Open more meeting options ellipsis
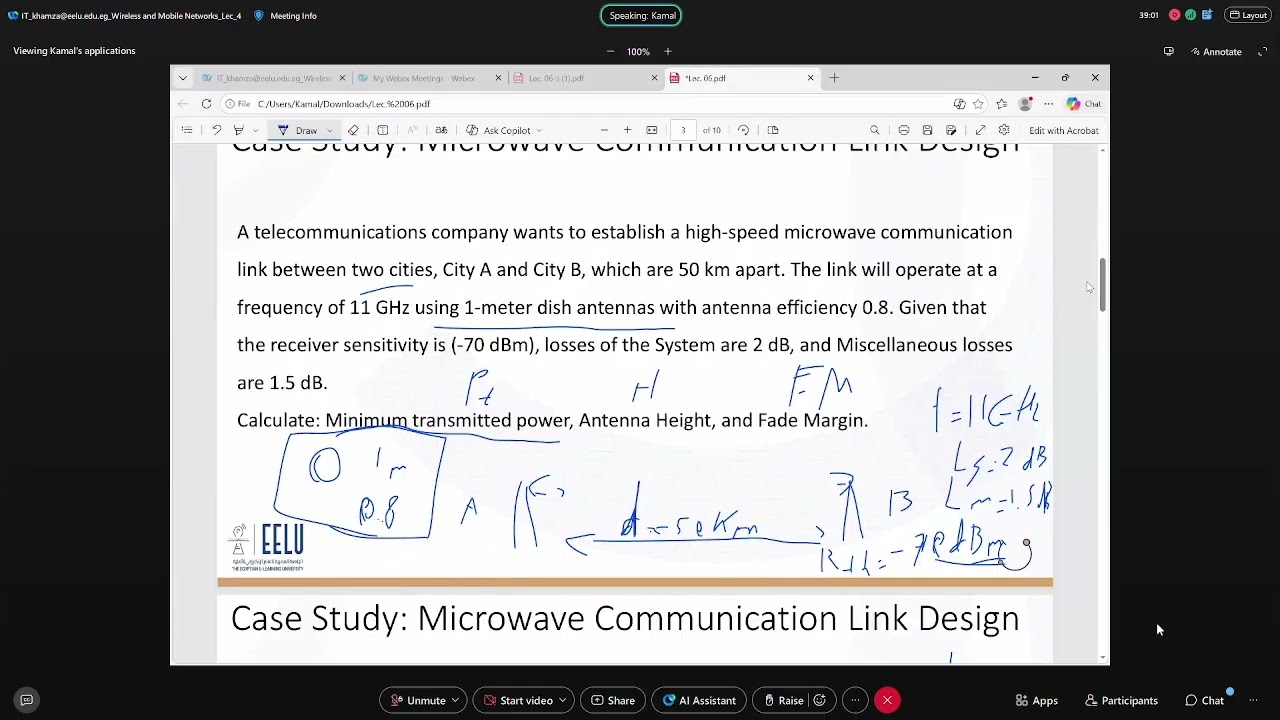This screenshot has width=1280, height=720. [x=855, y=700]
